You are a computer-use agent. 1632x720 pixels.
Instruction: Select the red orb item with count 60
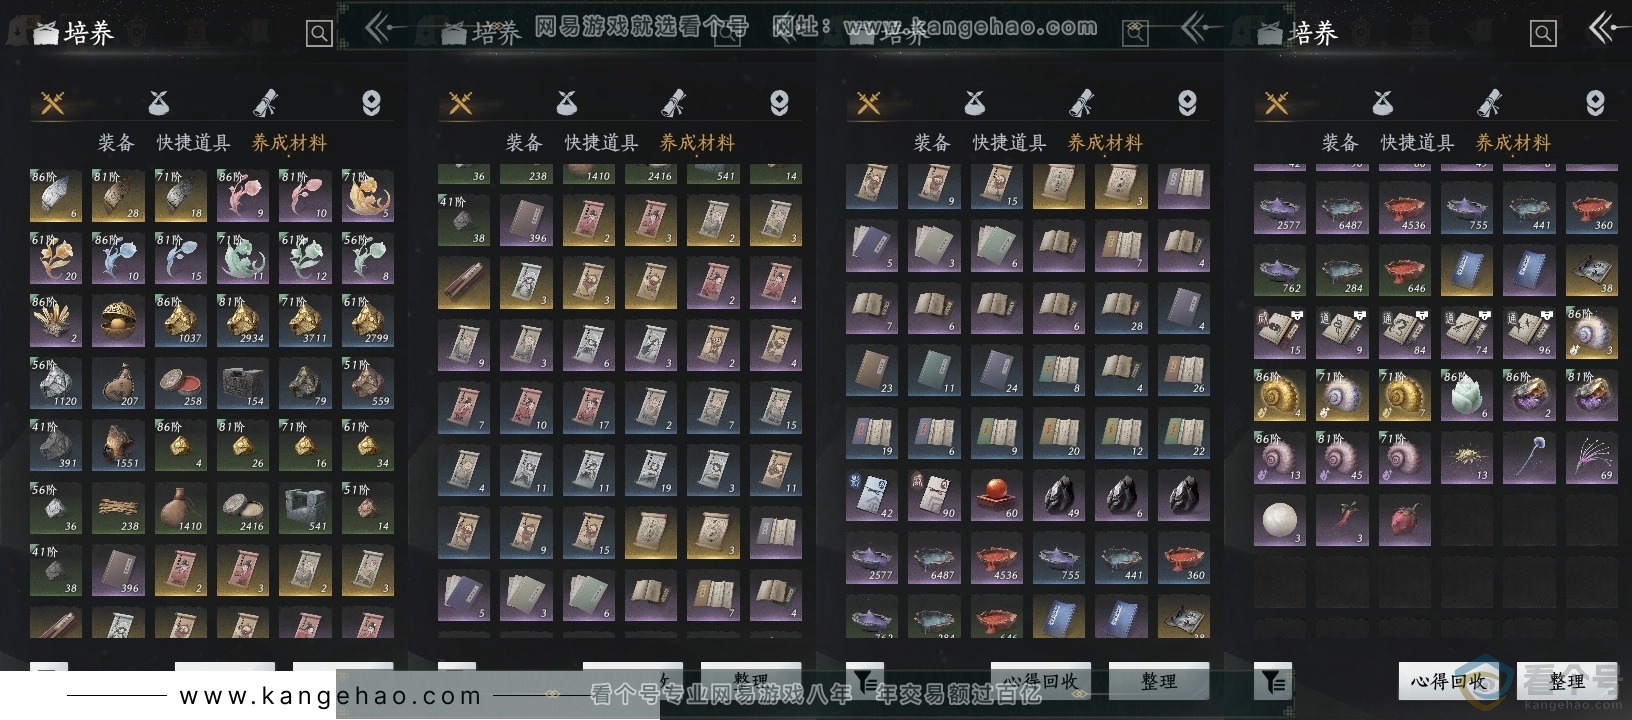coord(997,496)
